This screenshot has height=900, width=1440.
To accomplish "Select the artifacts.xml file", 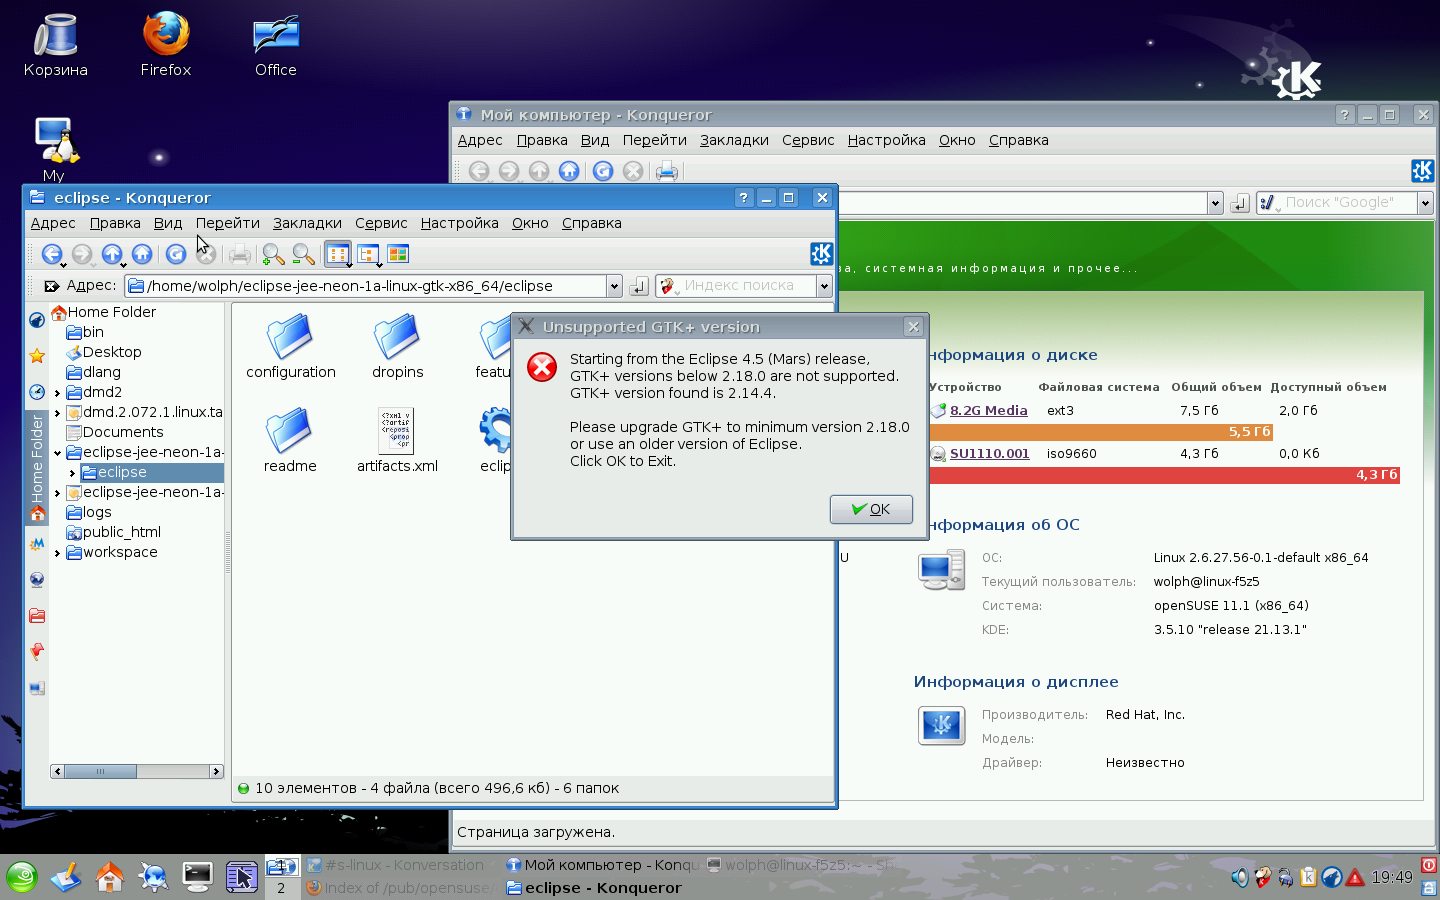I will pyautogui.click(x=397, y=440).
